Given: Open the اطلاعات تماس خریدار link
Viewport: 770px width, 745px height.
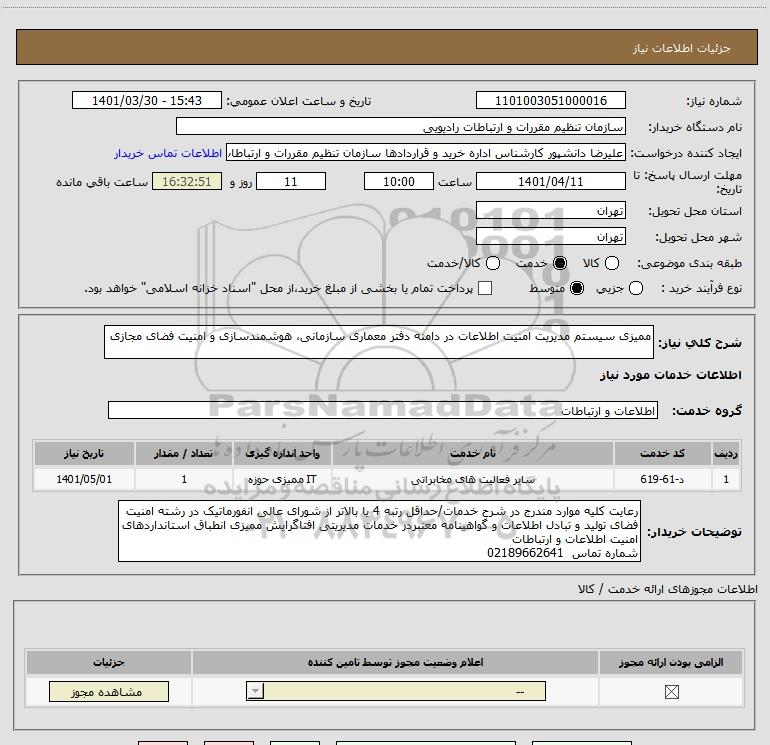Looking at the screenshot, I should pyautogui.click(x=168, y=153).
